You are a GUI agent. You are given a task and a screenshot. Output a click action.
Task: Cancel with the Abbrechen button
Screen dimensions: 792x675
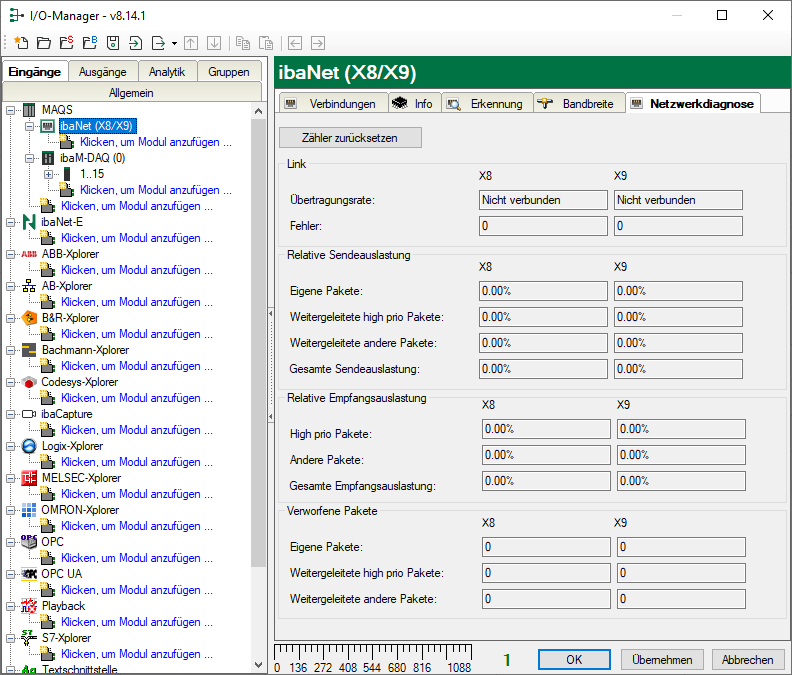click(x=748, y=659)
